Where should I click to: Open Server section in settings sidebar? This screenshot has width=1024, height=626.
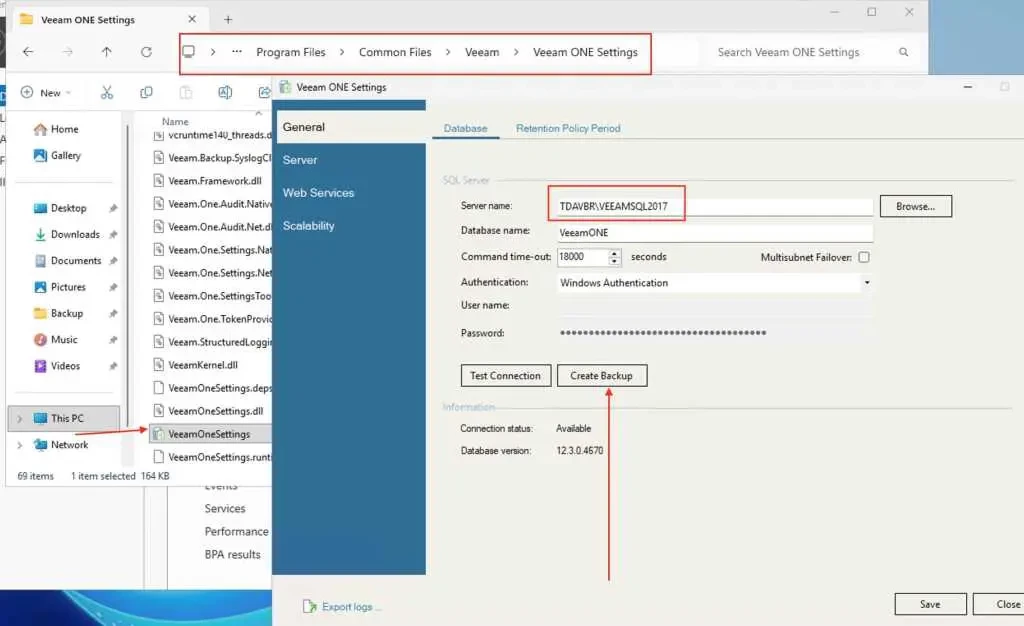pos(300,160)
